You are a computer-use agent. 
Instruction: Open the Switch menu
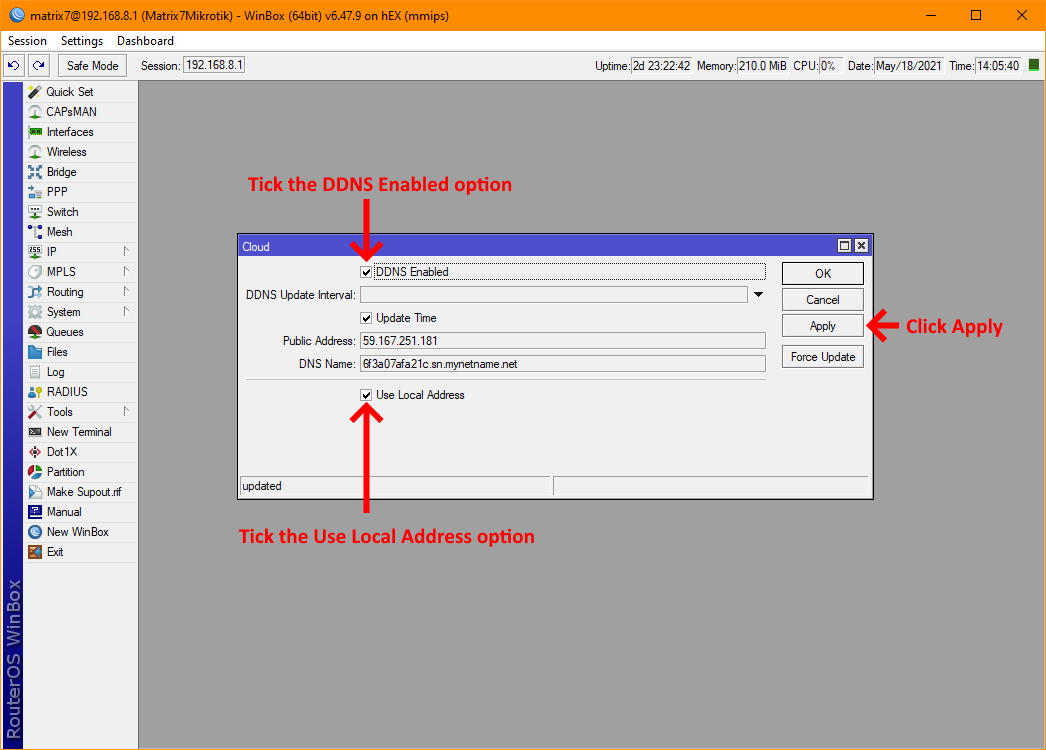click(x=80, y=212)
